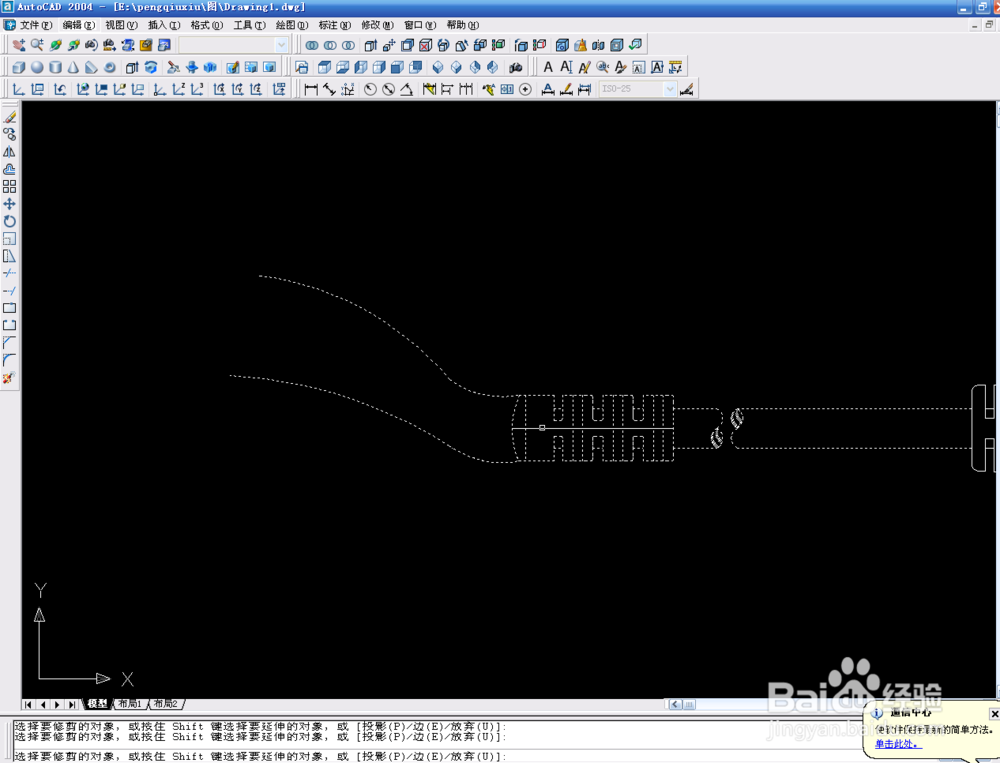The height and width of the screenshot is (763, 1000).
Task: Open the 帮助(H) menu
Action: coord(462,25)
